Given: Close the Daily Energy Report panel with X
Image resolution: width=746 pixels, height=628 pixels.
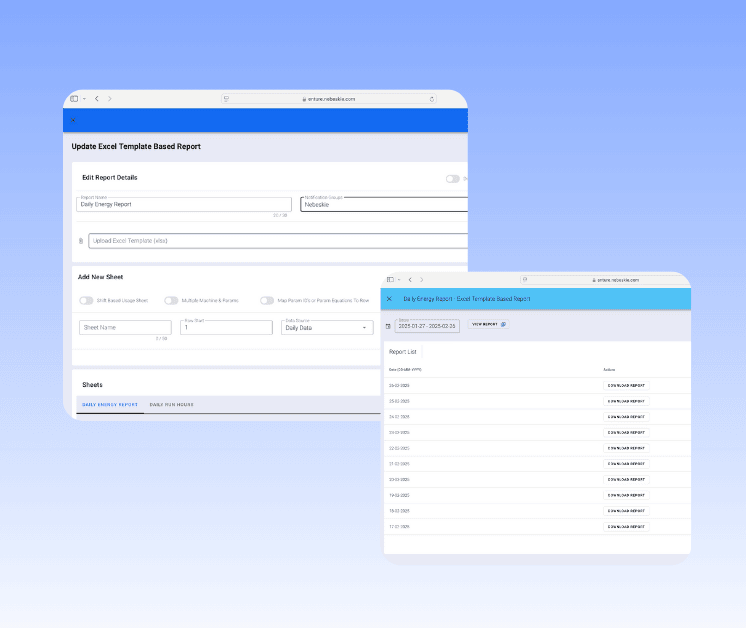Looking at the screenshot, I should pyautogui.click(x=389, y=299).
